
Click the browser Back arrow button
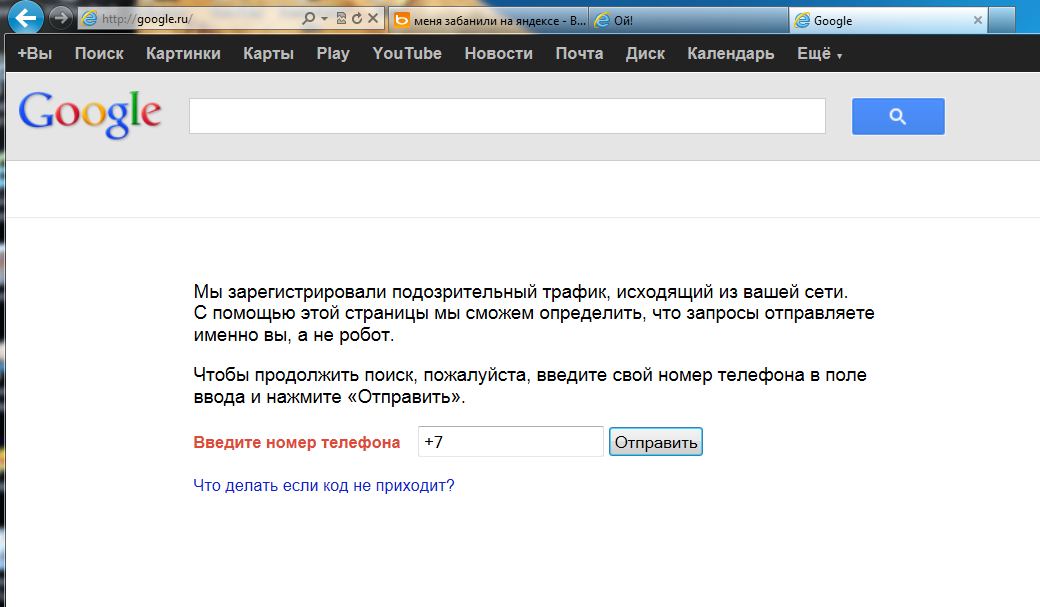[25, 17]
